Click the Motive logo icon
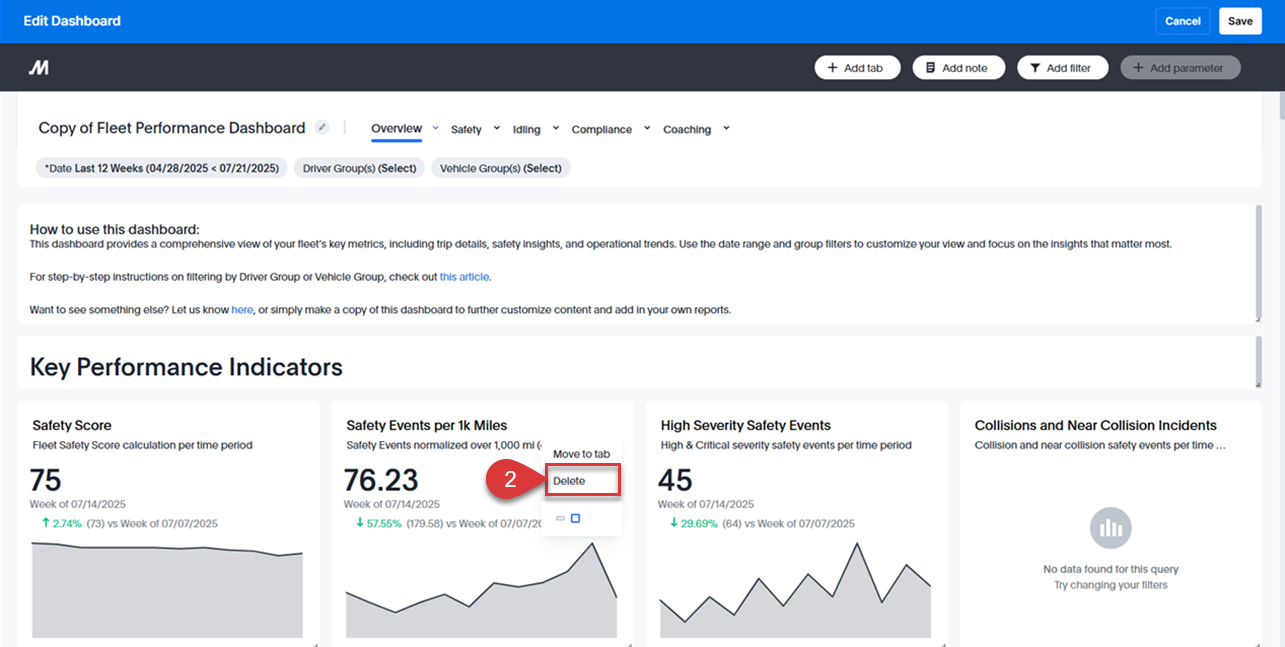The width and height of the screenshot is (1285, 647). click(x=38, y=68)
